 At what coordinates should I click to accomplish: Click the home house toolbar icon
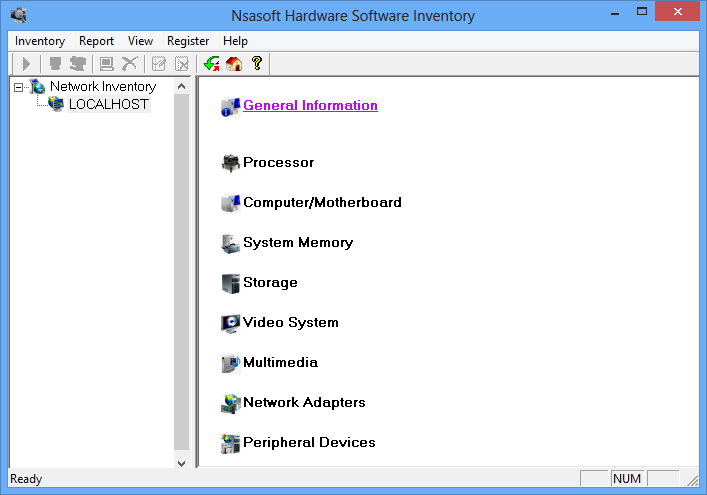(234, 64)
